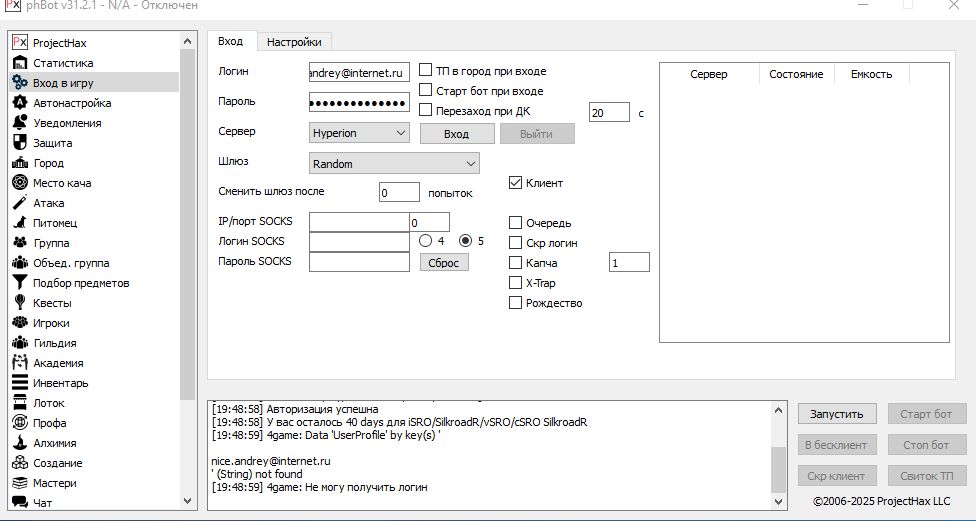Uncheck the Клиент checkbox

coord(516,183)
